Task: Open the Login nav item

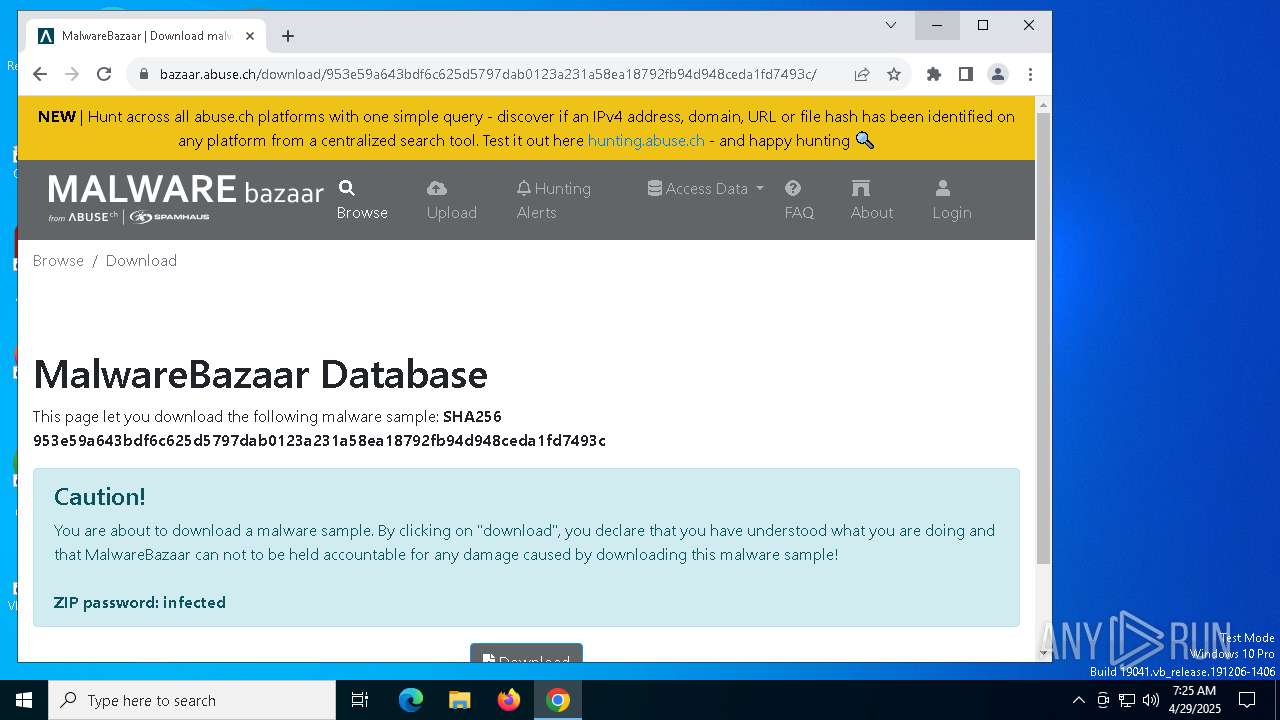Action: click(x=952, y=200)
